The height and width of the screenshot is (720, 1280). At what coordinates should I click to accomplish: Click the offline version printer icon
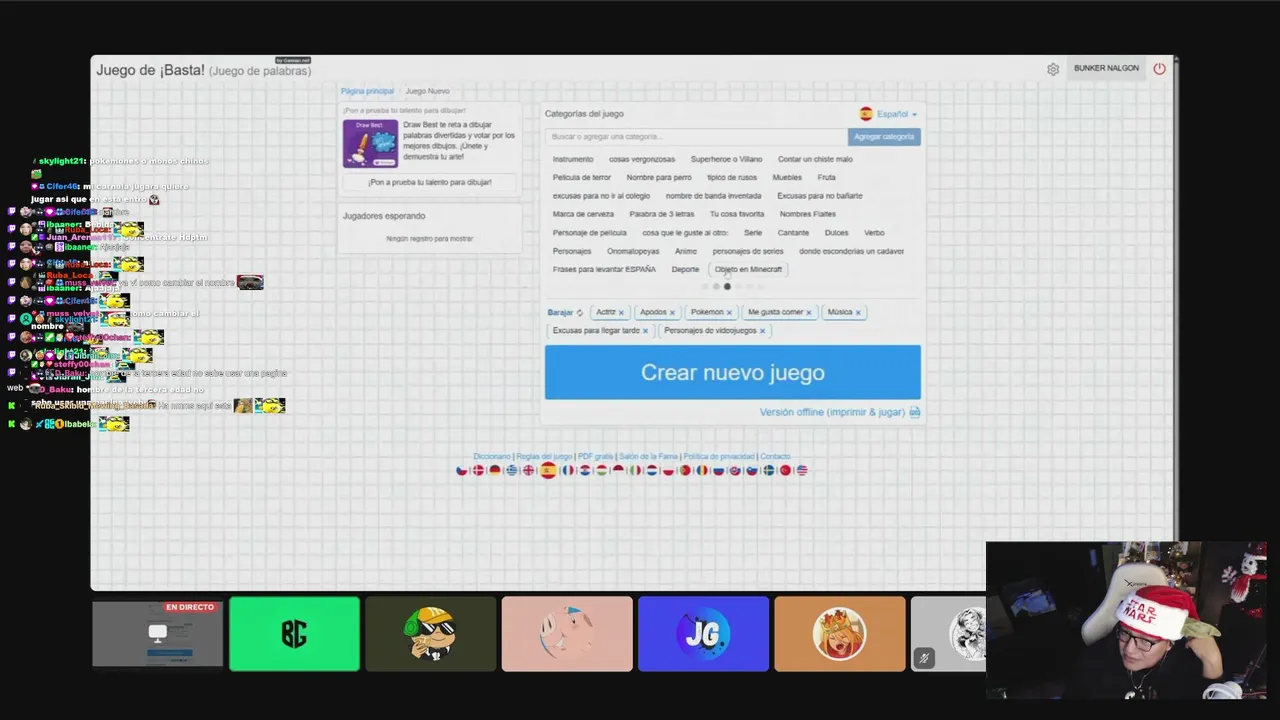(x=915, y=412)
